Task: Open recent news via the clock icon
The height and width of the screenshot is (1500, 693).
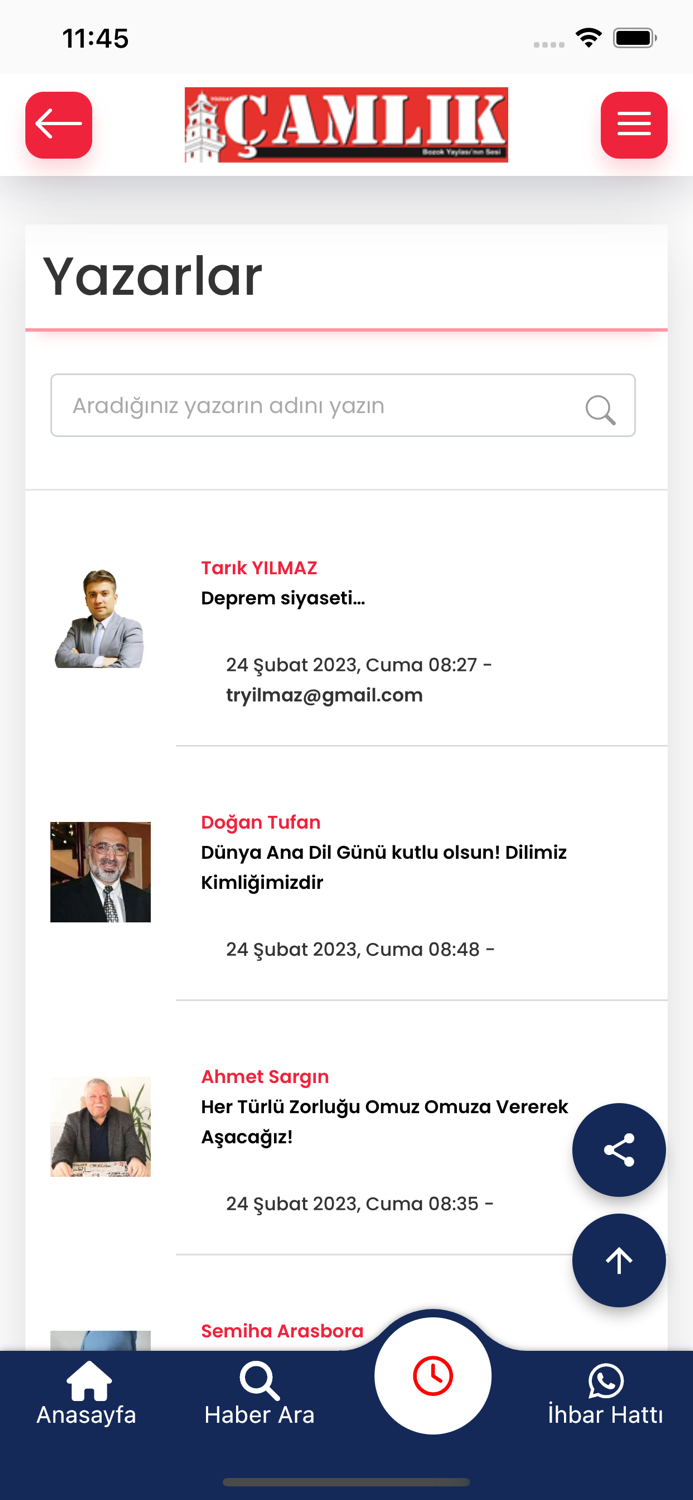Action: 433,1376
